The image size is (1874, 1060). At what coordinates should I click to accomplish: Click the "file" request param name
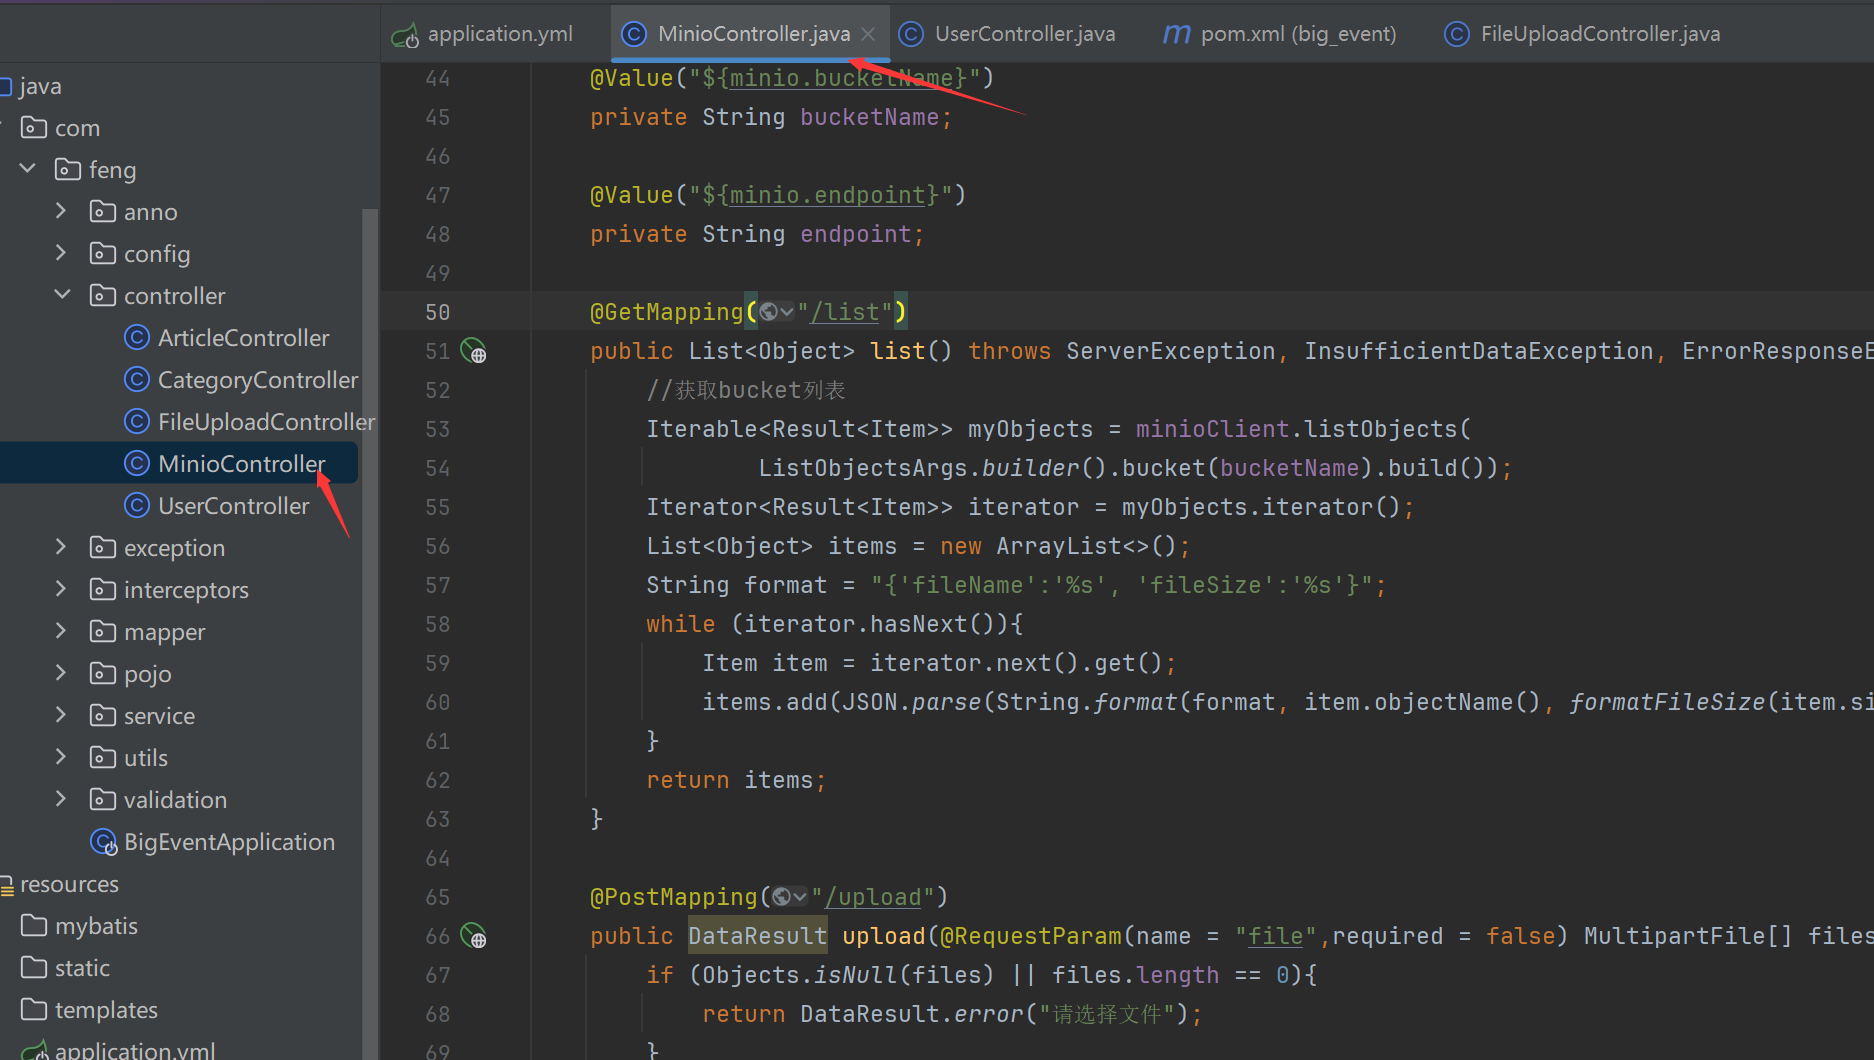coord(1276,936)
